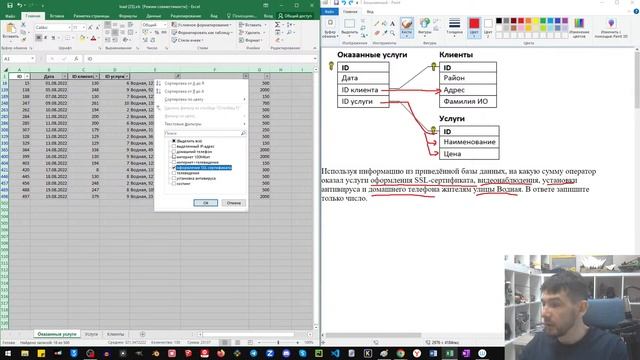
Task: Tick the 'телевидение' filter checkbox
Action: (174, 173)
